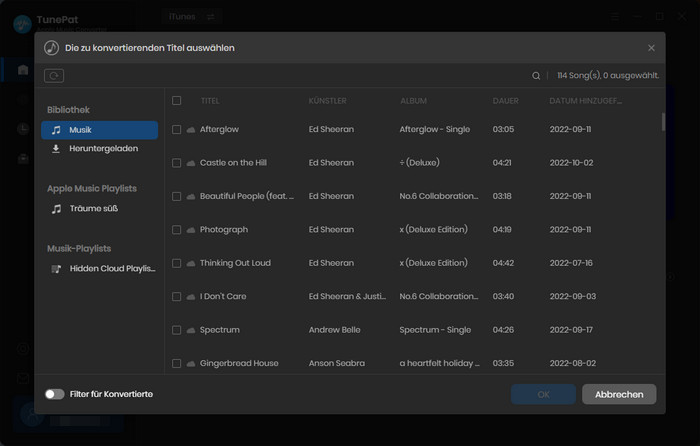Select all songs with header checkbox
The width and height of the screenshot is (700, 446).
[176, 100]
